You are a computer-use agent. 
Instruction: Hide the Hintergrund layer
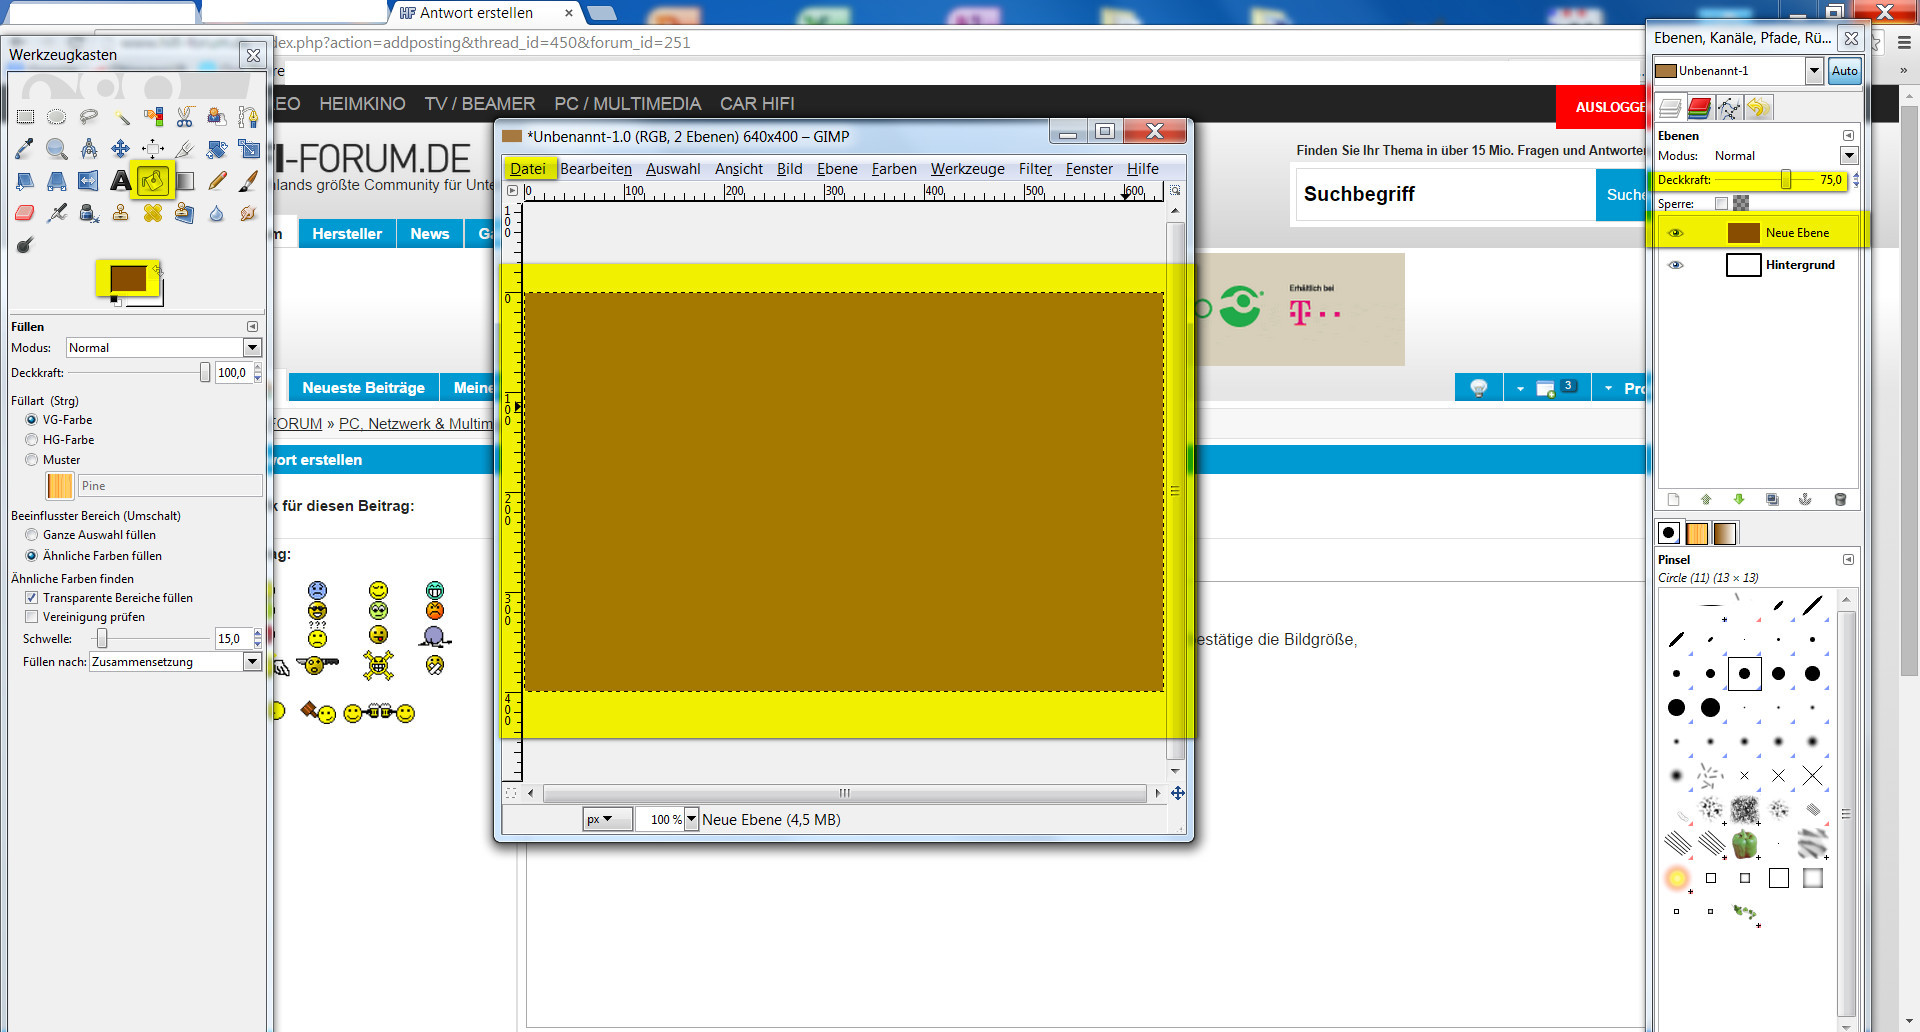1676,265
